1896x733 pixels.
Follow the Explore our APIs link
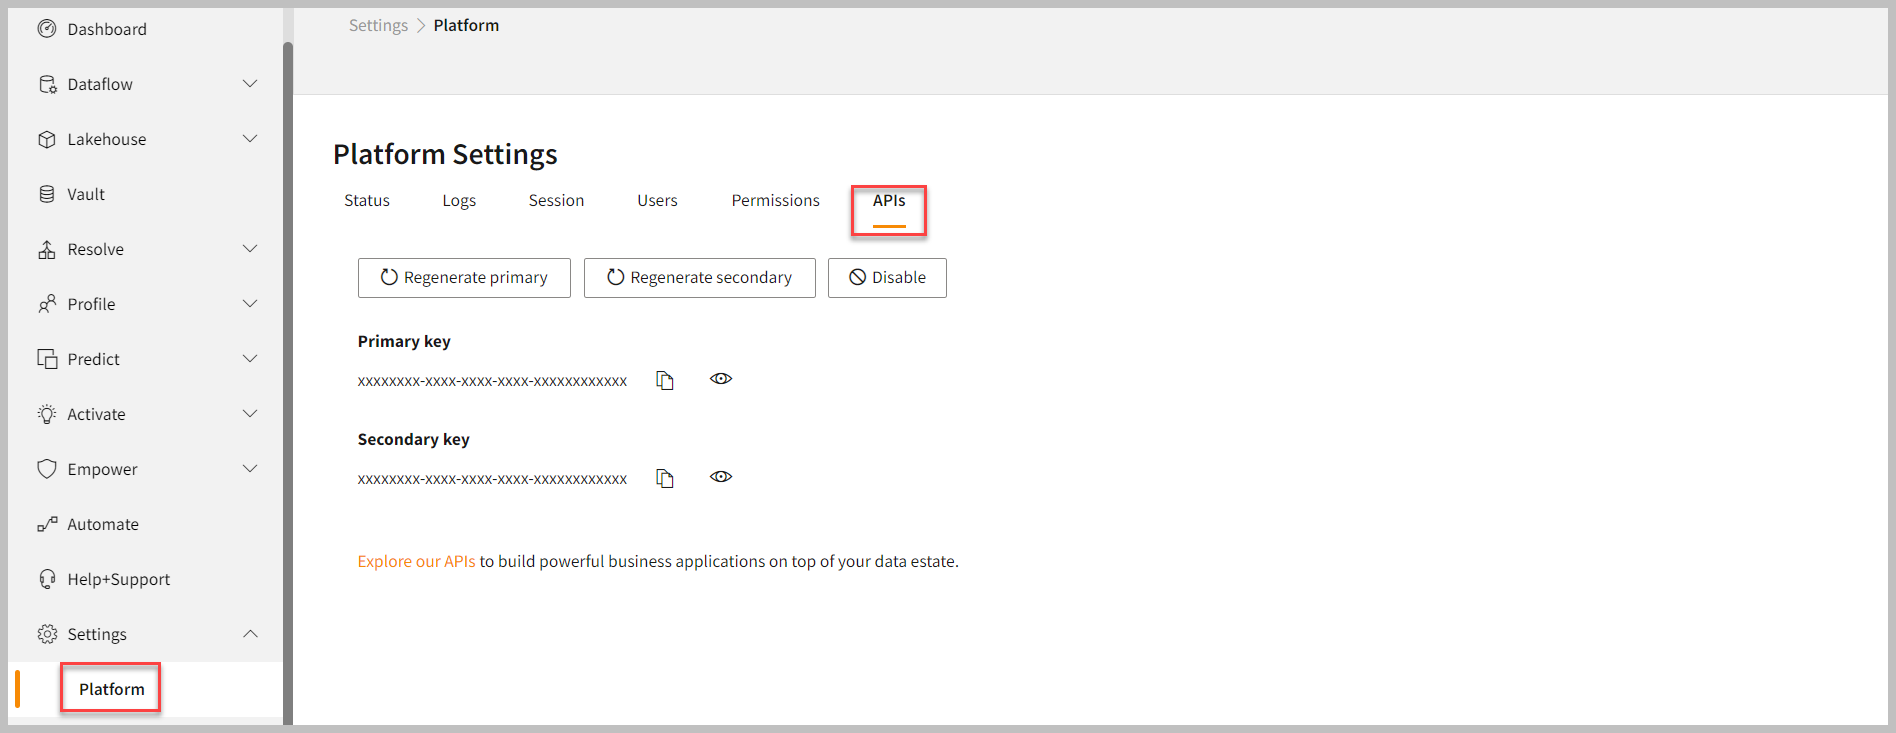(416, 562)
